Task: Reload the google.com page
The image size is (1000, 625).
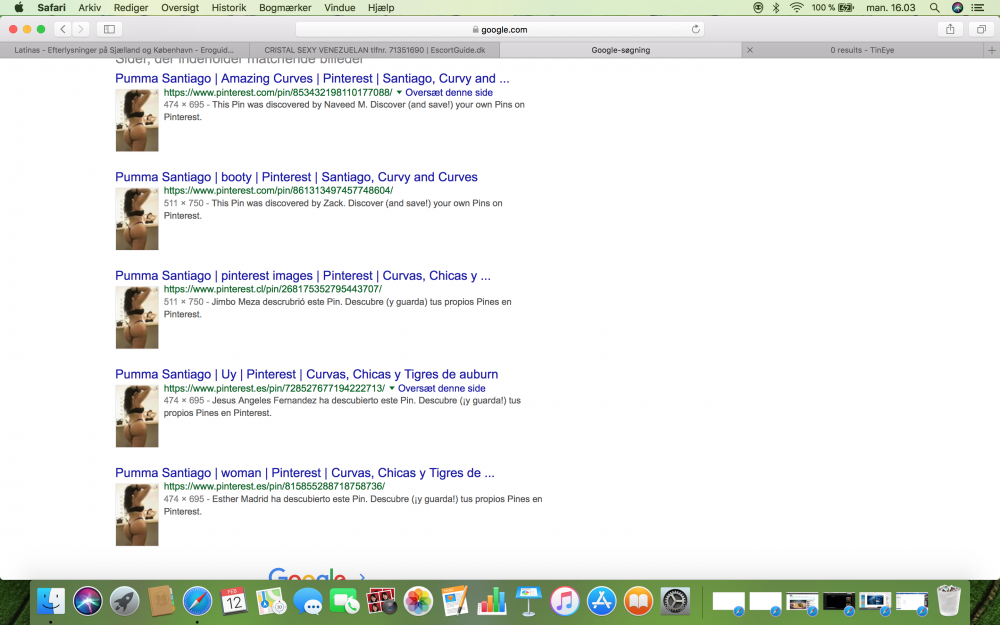Action: pyautogui.click(x=696, y=29)
